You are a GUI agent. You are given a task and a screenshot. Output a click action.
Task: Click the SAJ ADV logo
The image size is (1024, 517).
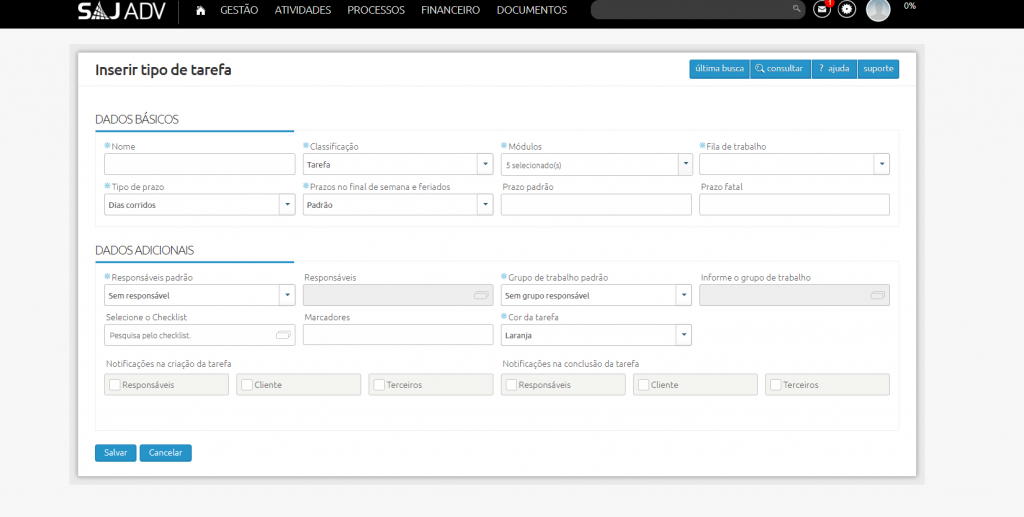(122, 10)
